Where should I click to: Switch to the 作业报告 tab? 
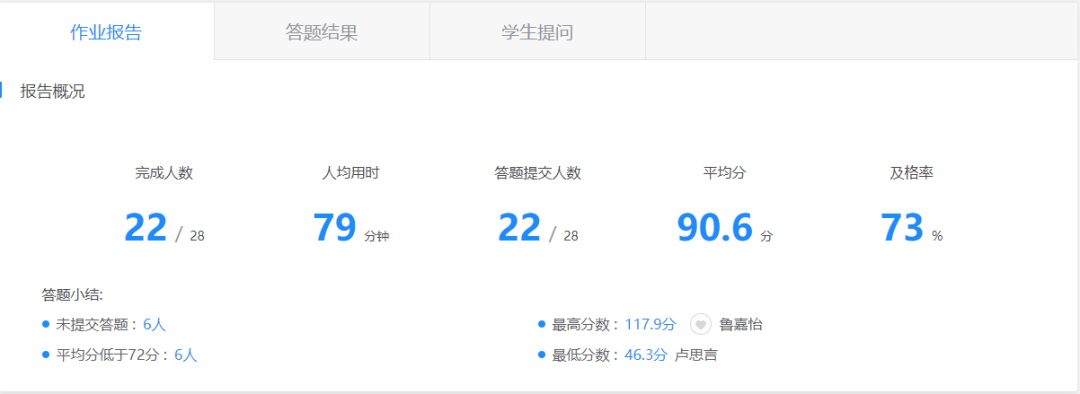[107, 32]
